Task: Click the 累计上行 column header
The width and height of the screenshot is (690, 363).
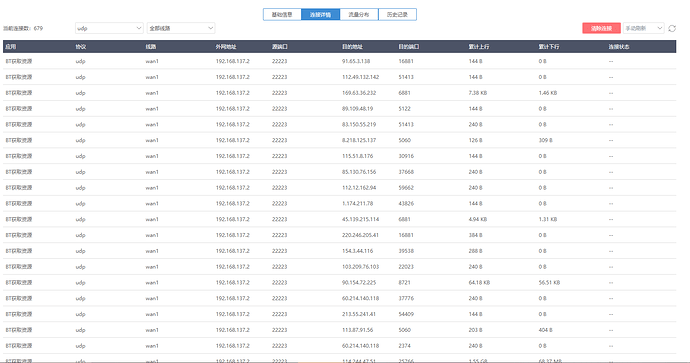Action: pyautogui.click(x=479, y=47)
